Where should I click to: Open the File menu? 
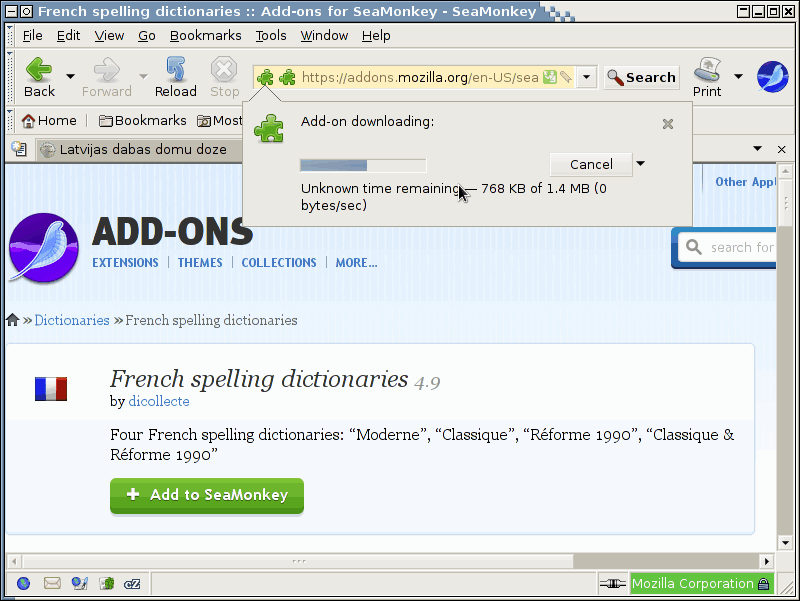coord(33,36)
